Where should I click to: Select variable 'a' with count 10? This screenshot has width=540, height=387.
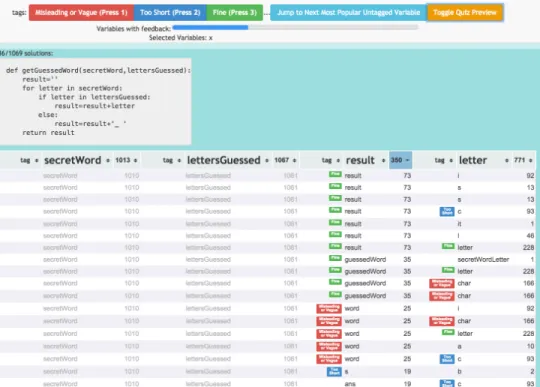[459, 346]
